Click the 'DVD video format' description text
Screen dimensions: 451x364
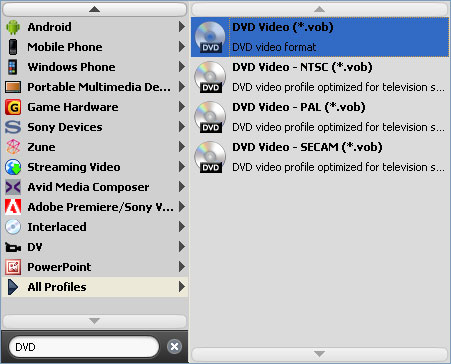274,47
